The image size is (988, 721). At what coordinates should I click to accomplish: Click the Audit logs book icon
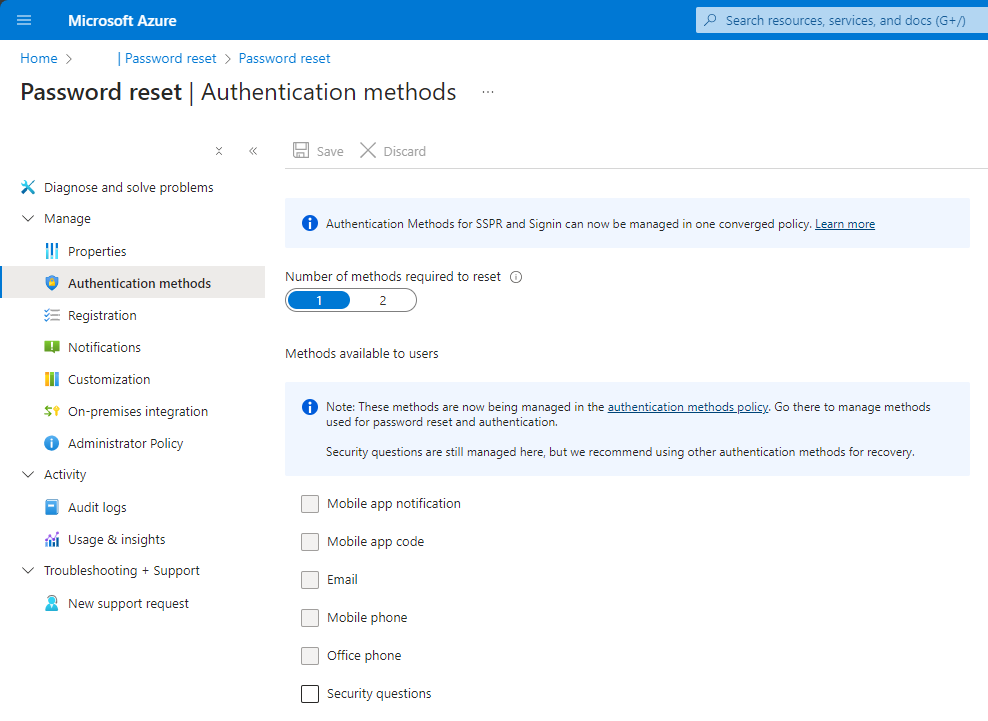pyautogui.click(x=52, y=507)
